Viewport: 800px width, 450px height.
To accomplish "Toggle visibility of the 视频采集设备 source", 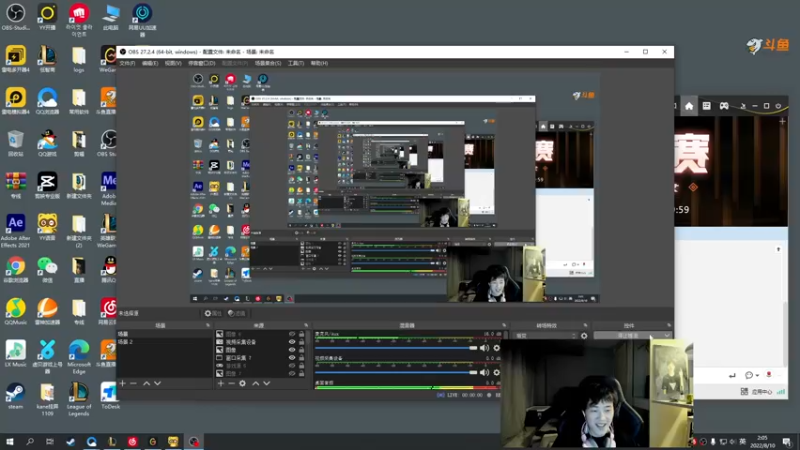I will [292, 342].
